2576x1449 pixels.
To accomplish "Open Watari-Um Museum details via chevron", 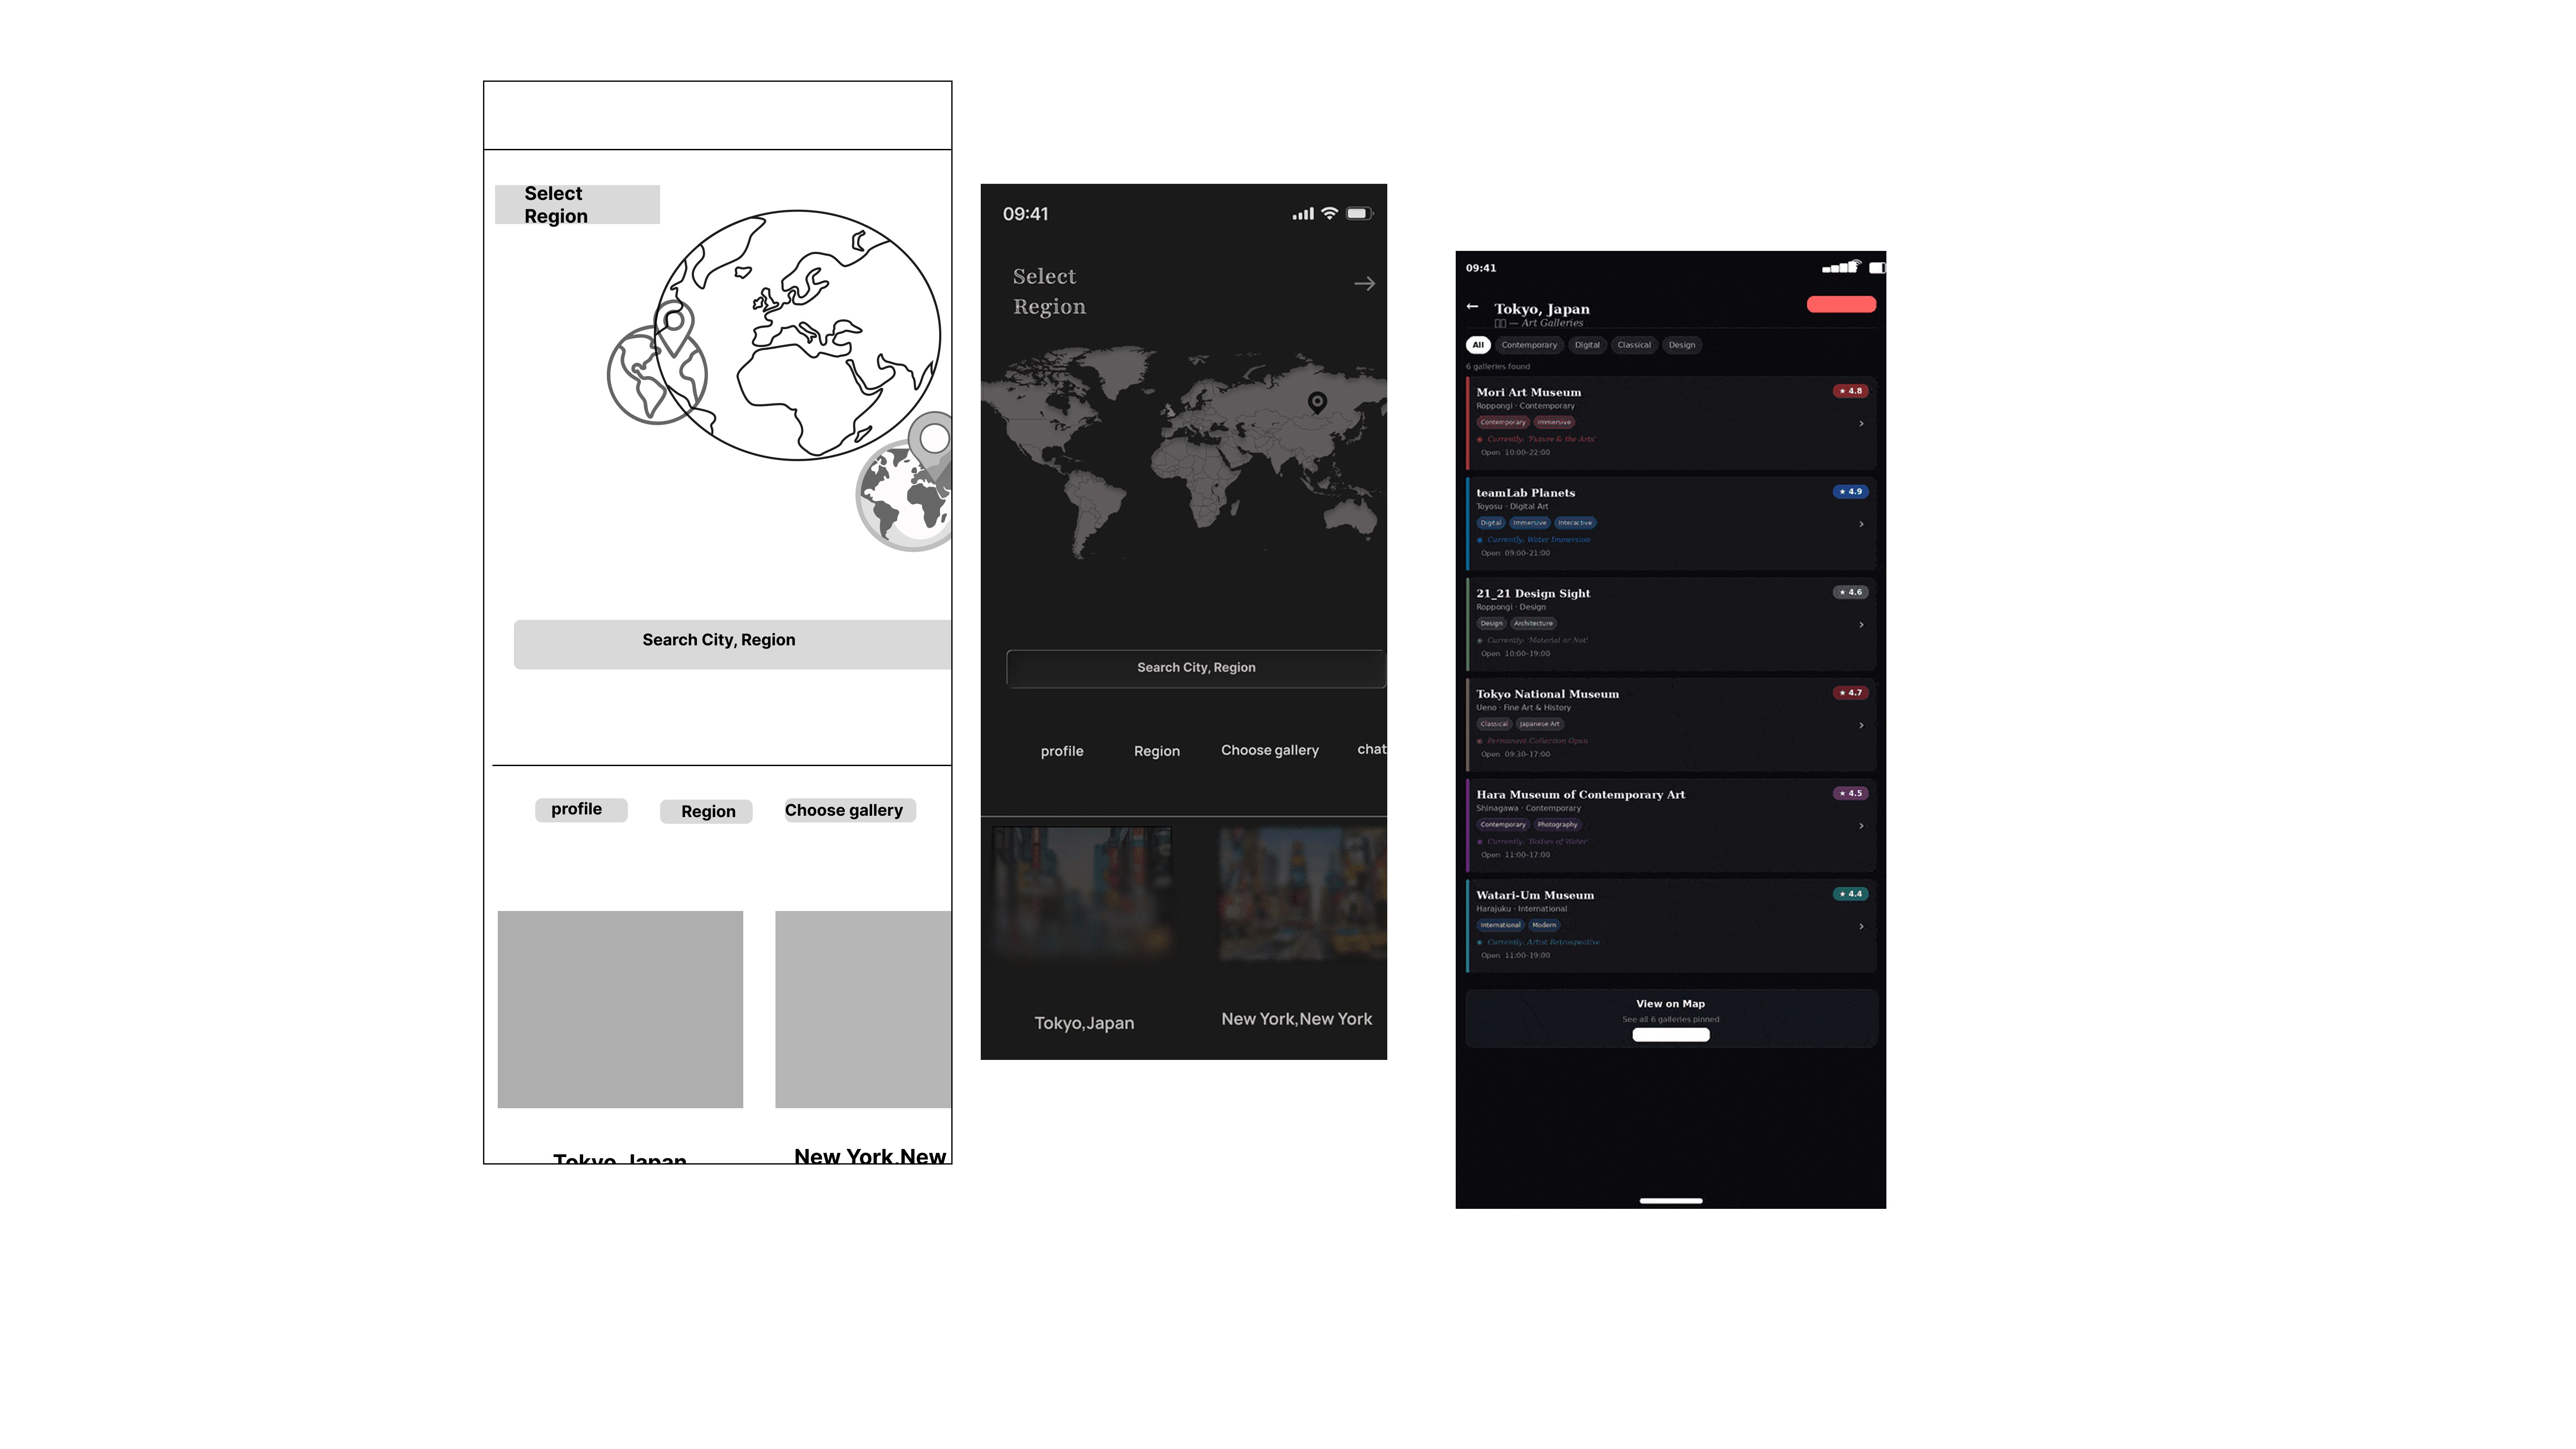I will (x=1861, y=927).
